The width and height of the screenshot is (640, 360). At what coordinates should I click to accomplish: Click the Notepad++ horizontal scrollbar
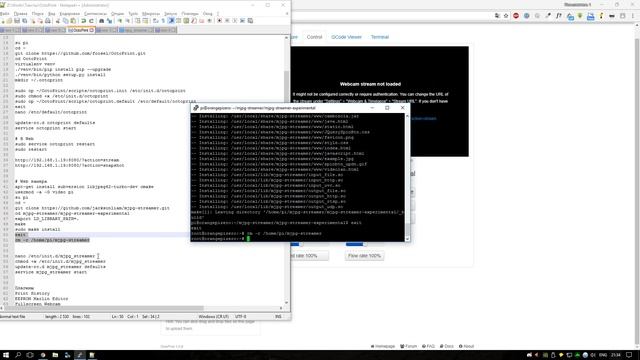141,308
